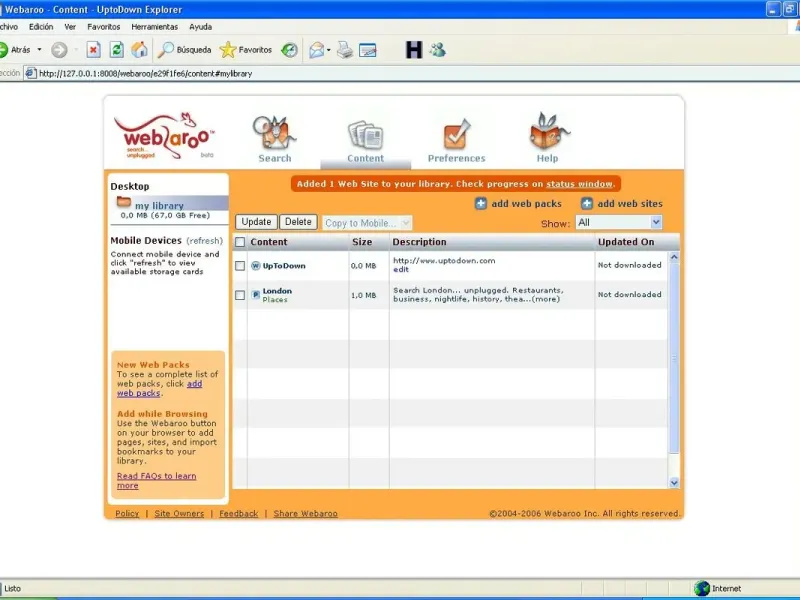This screenshot has height=600, width=800.
Task: Toggle the select-all Content header checkbox
Action: 240,242
